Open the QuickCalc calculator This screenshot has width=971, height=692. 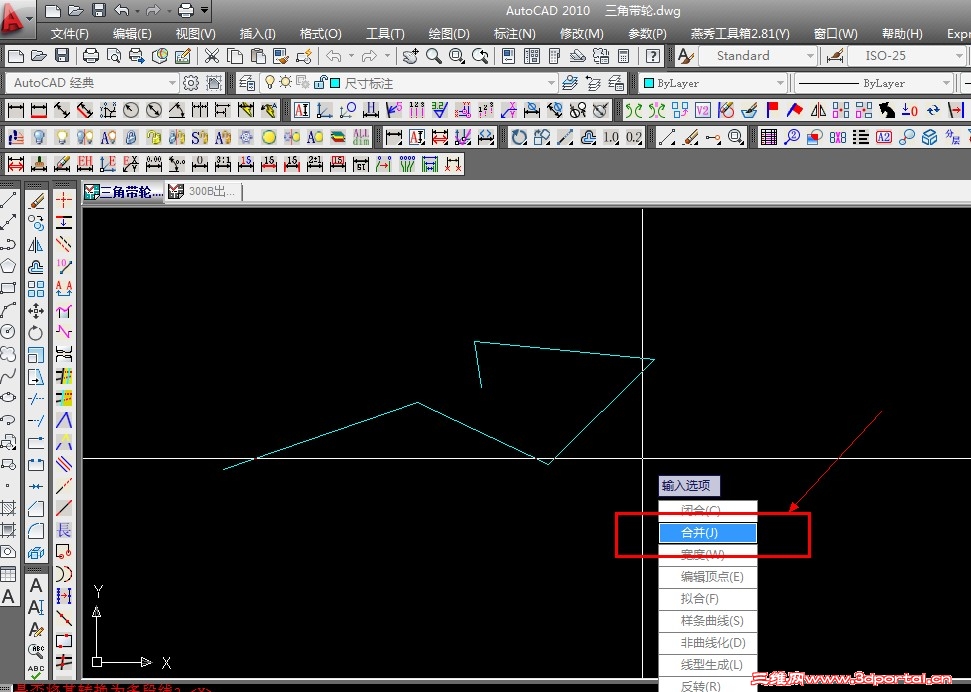(x=624, y=56)
